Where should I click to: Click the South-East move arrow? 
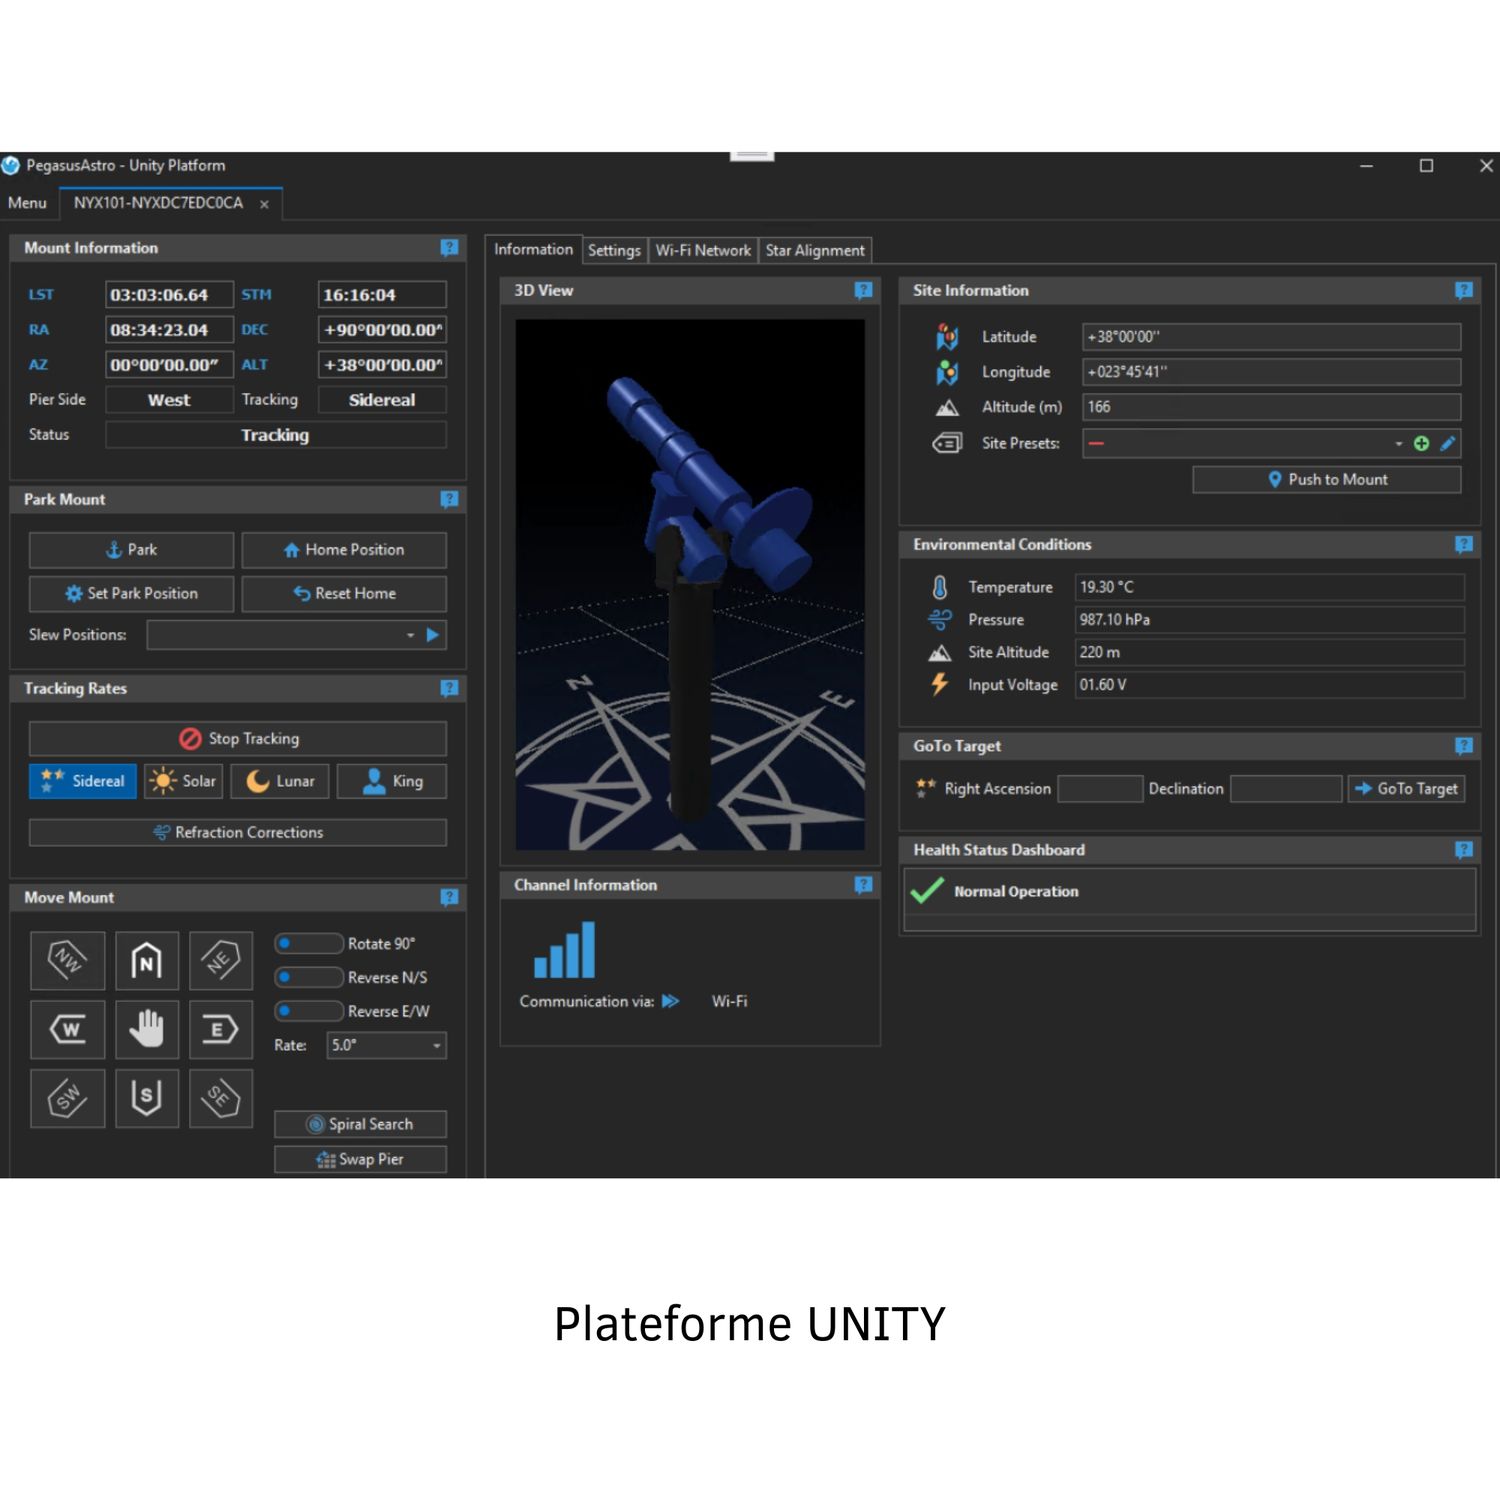(x=220, y=1098)
